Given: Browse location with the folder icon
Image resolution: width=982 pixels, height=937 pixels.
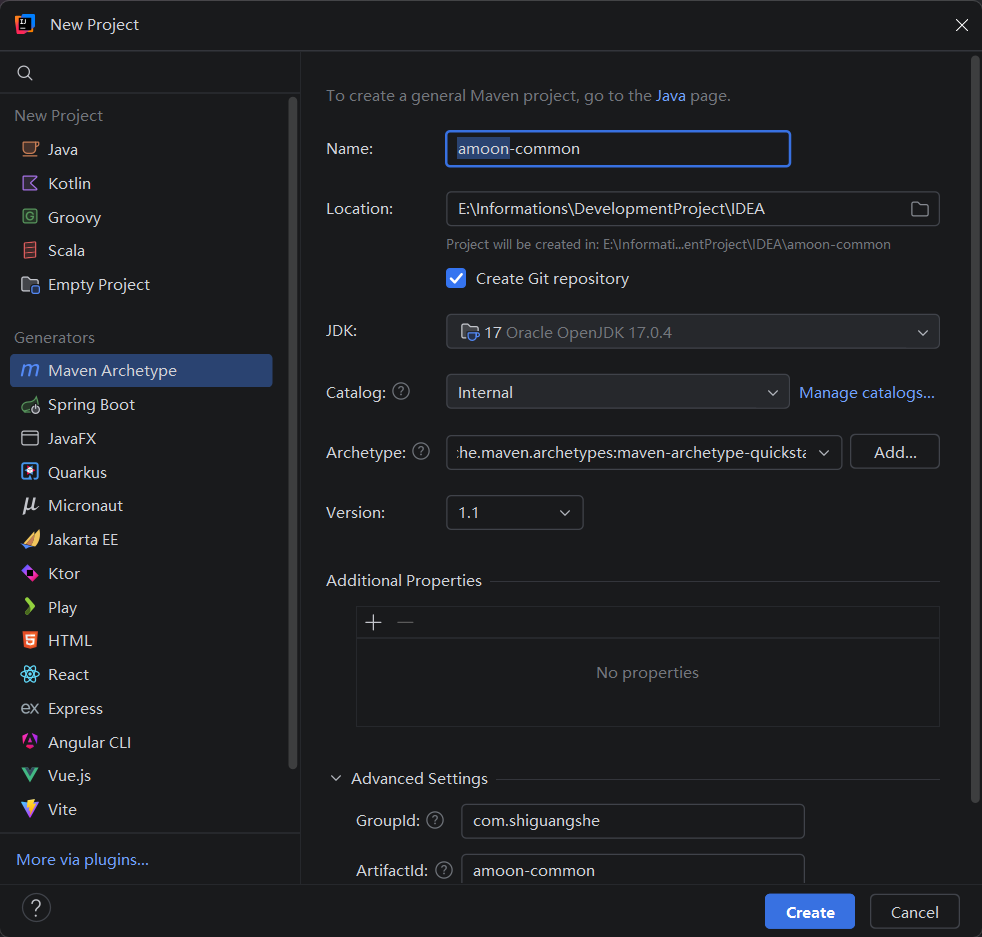Looking at the screenshot, I should (x=919, y=209).
